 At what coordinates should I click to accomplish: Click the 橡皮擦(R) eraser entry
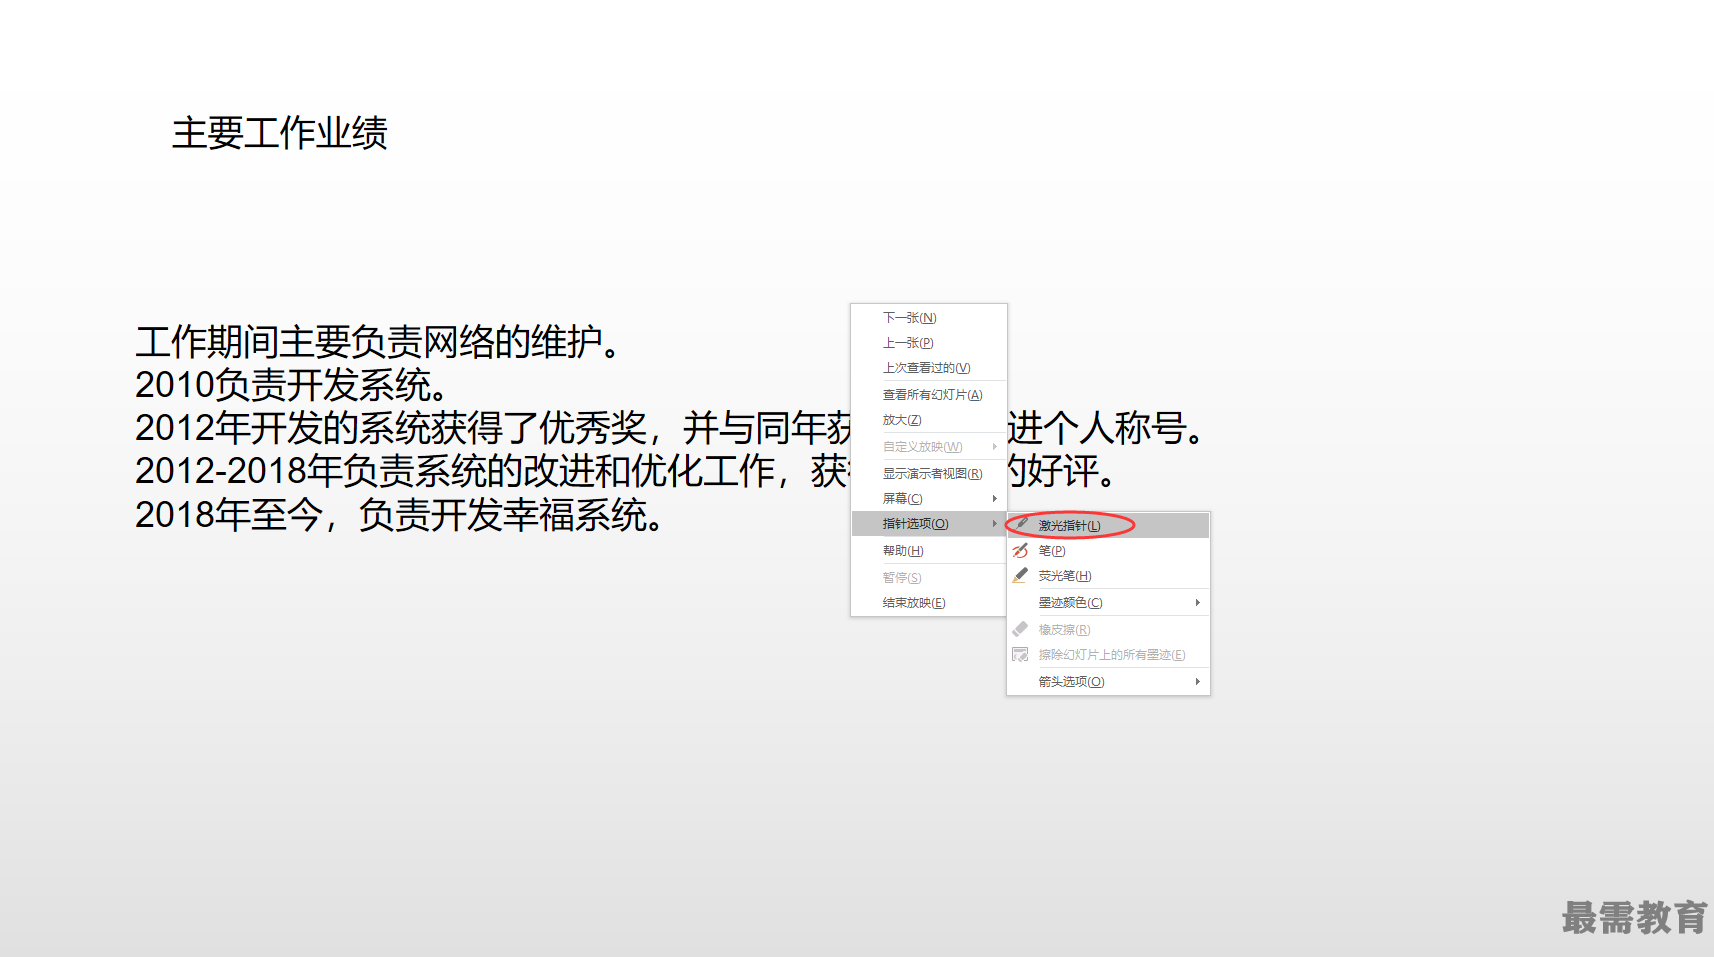[x=1108, y=629]
